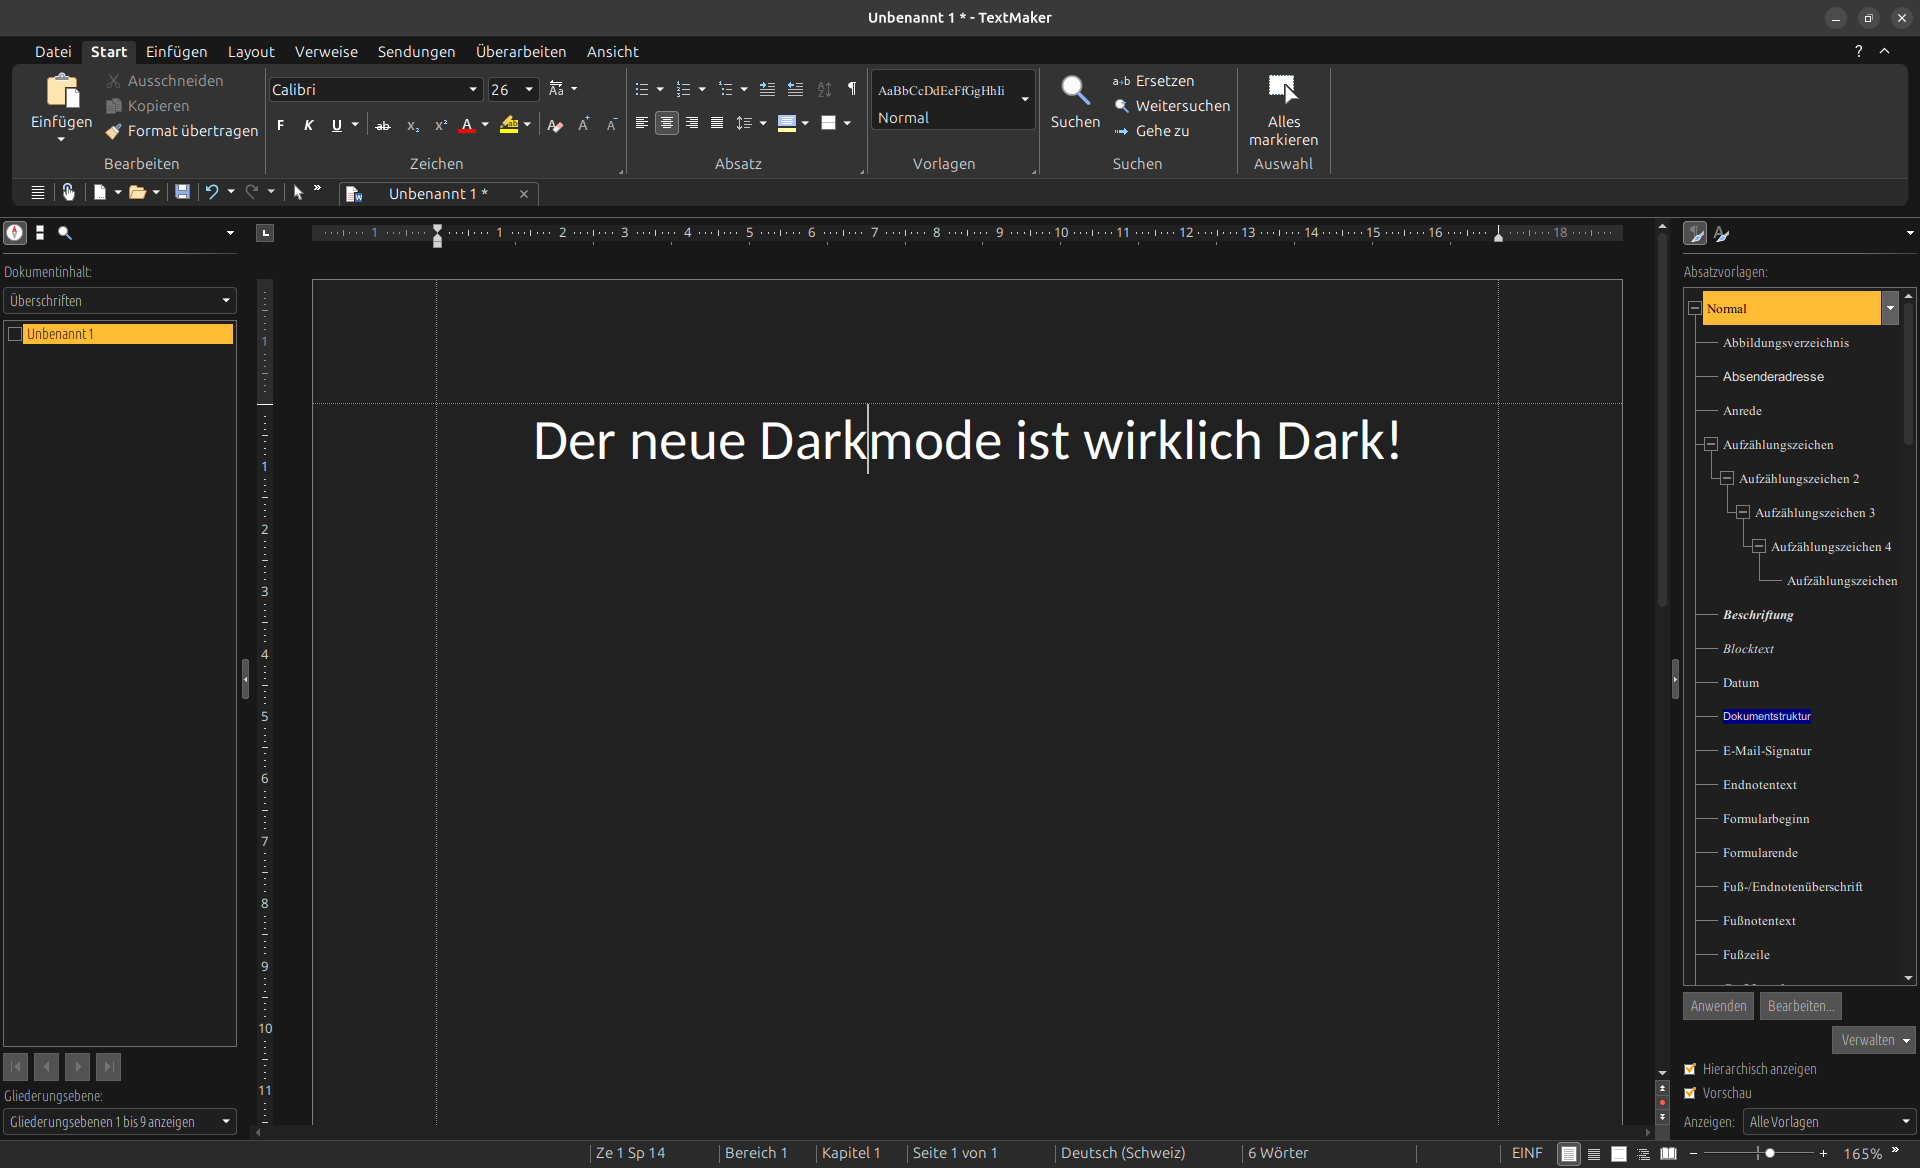Expand the Vorlagen style gallery arrow
Screen dimensions: 1920x1168
[1025, 99]
